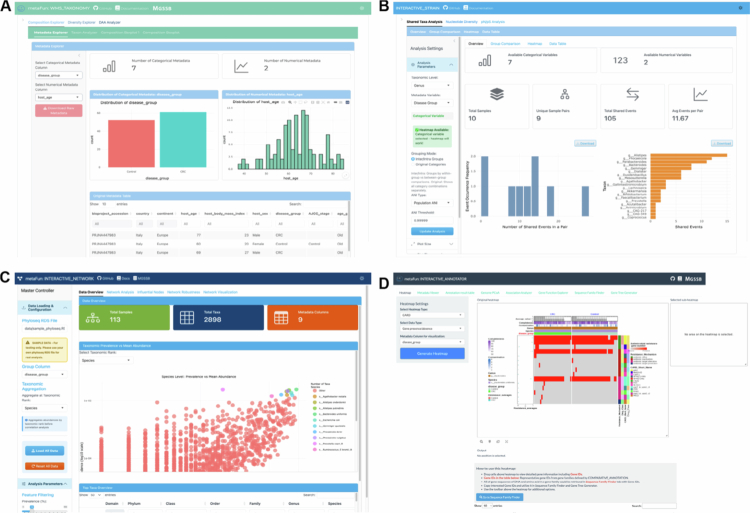
Task: Click the GitHub icon in the INTERACTIVE_NETWORK header
Action: [x=99, y=278]
